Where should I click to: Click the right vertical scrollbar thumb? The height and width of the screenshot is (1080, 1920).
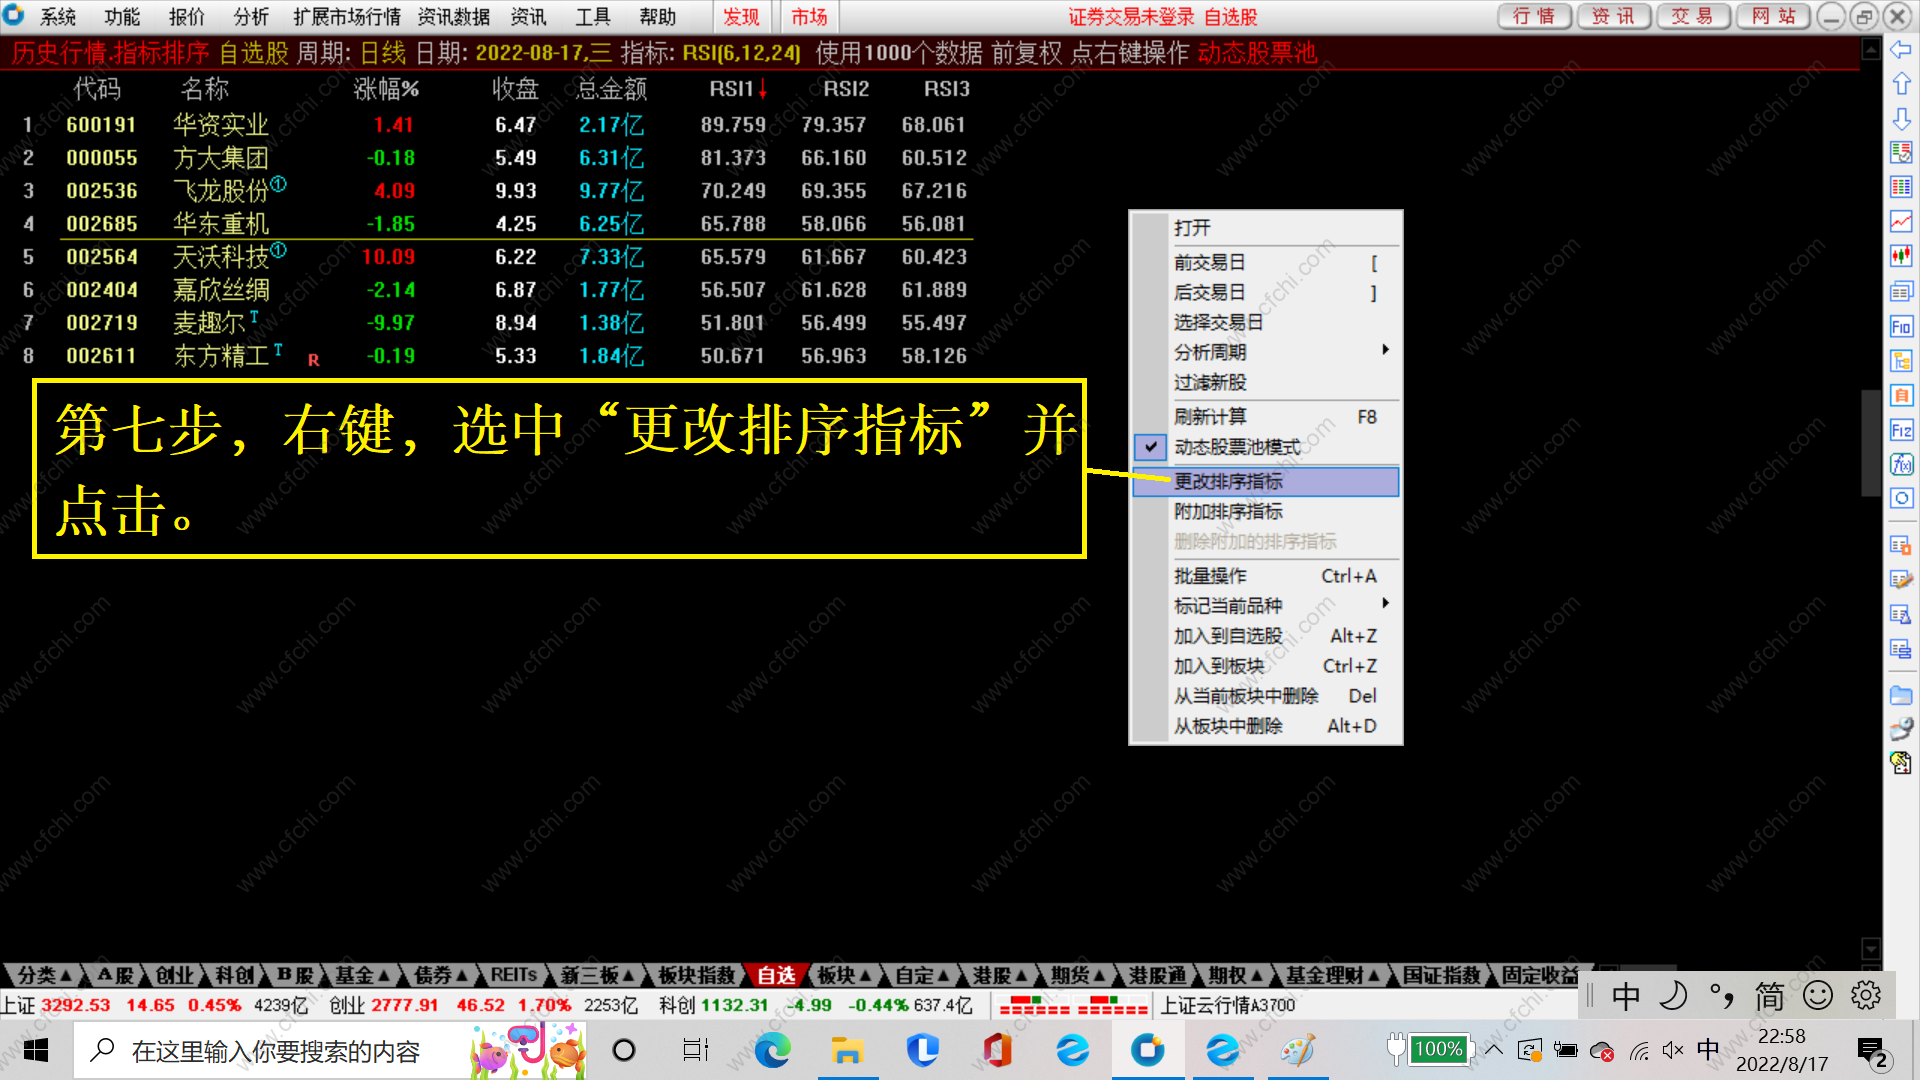[x=1870, y=443]
